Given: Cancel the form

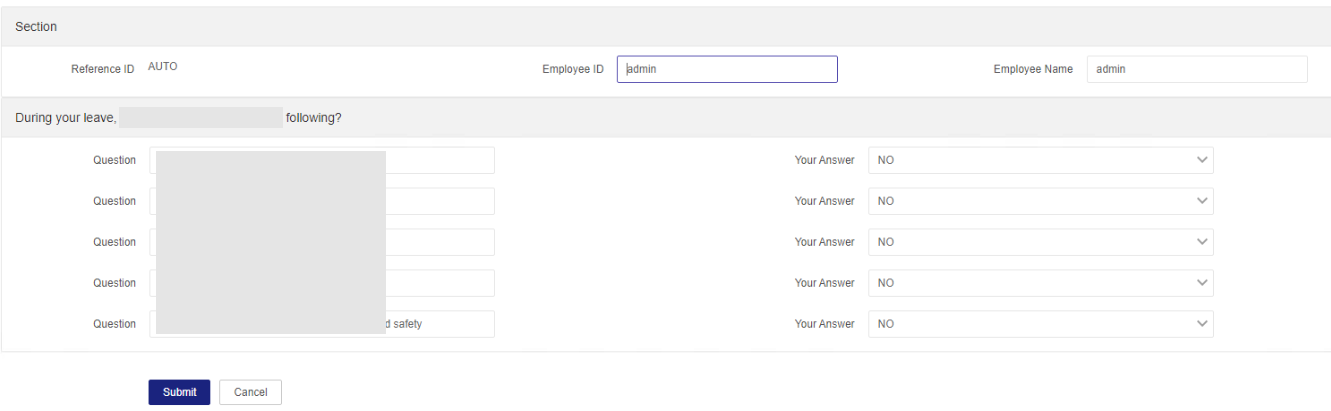Looking at the screenshot, I should [x=250, y=392].
